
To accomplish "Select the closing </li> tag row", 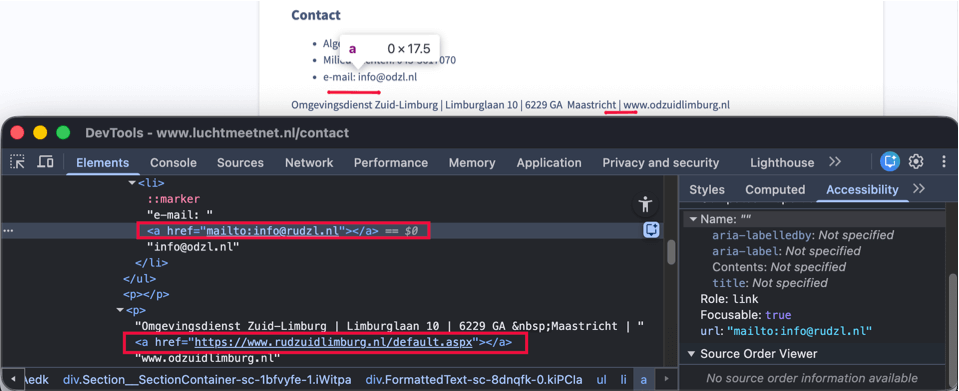I will pyautogui.click(x=151, y=263).
